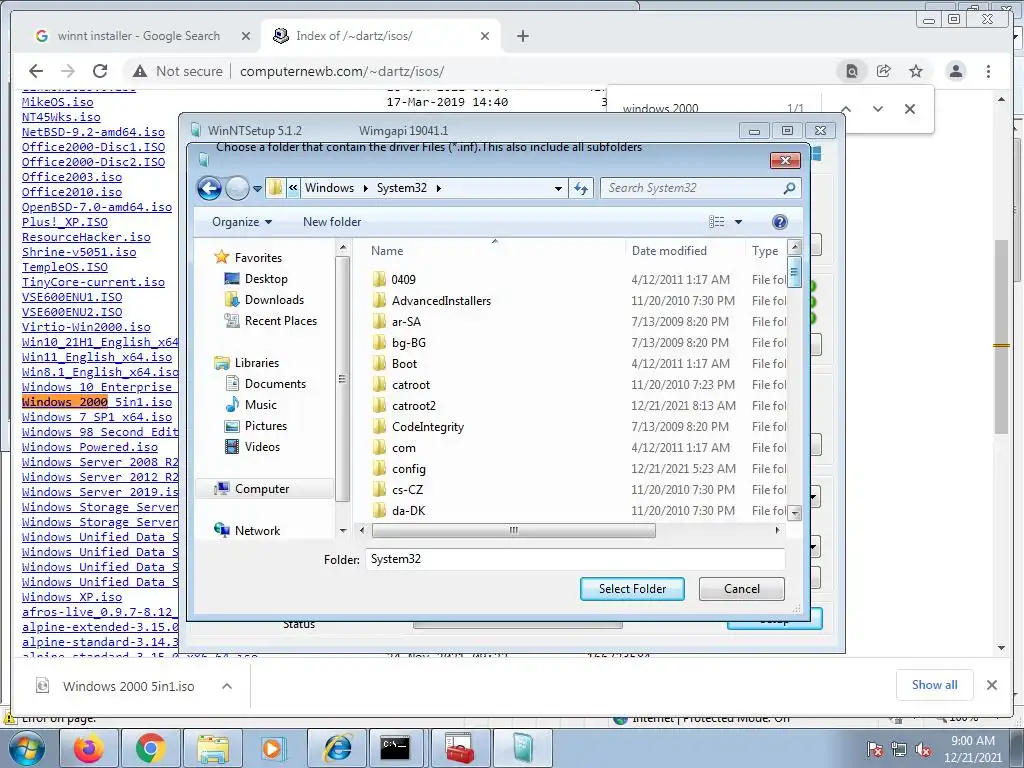Expand download options for Windows 2000 5in1.iso

click(227, 686)
